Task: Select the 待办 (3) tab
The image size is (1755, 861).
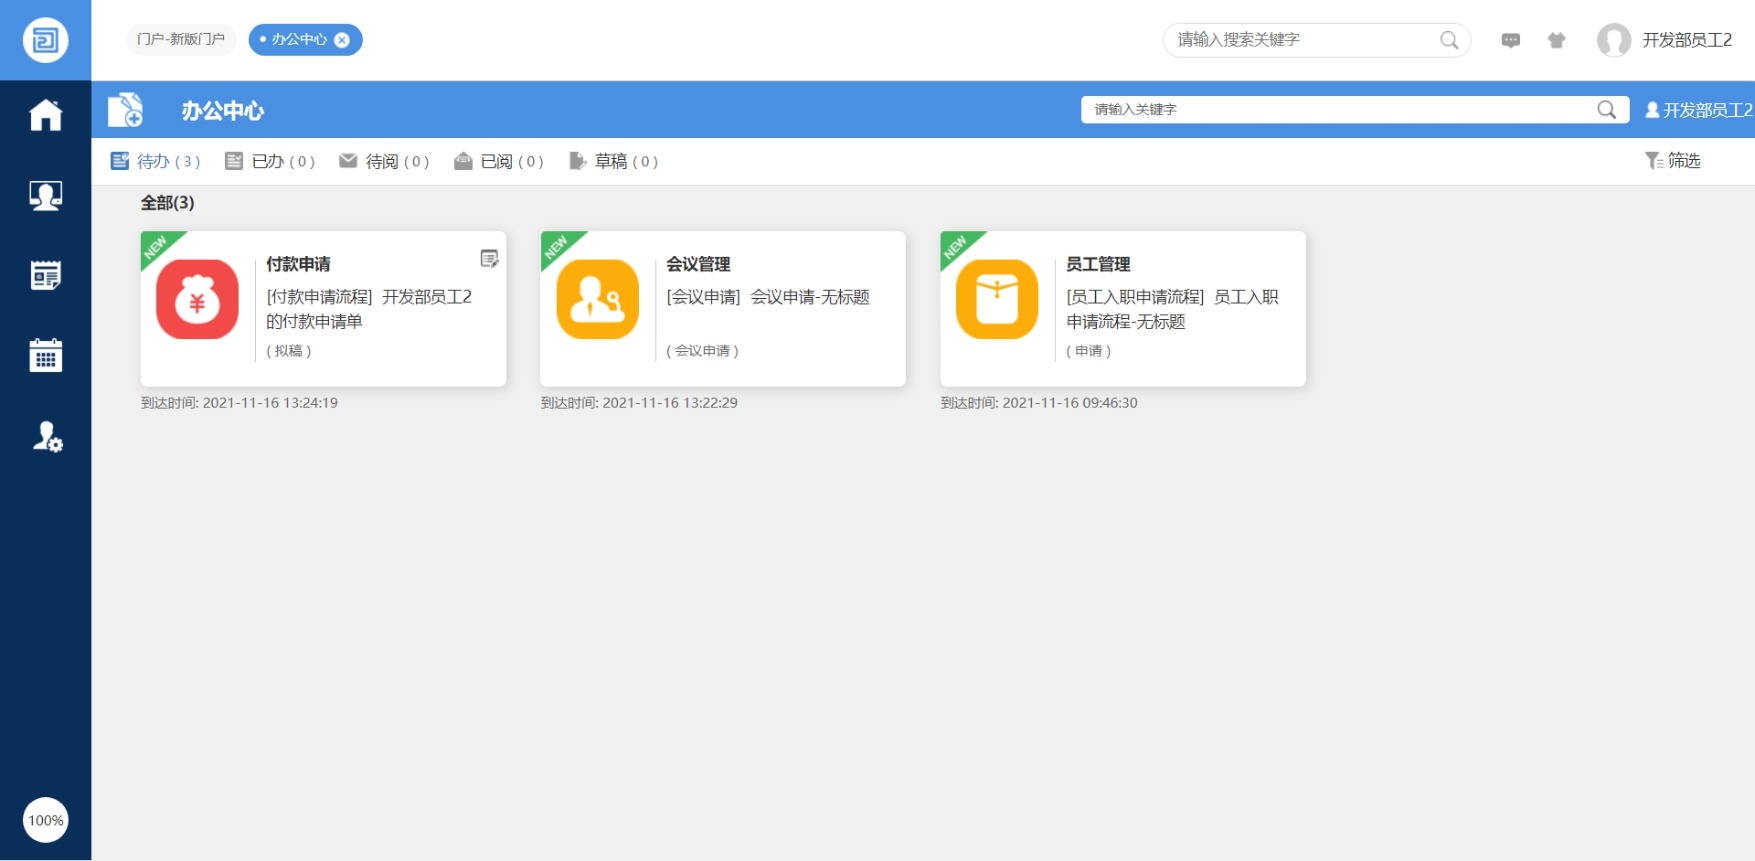Action: (155, 161)
